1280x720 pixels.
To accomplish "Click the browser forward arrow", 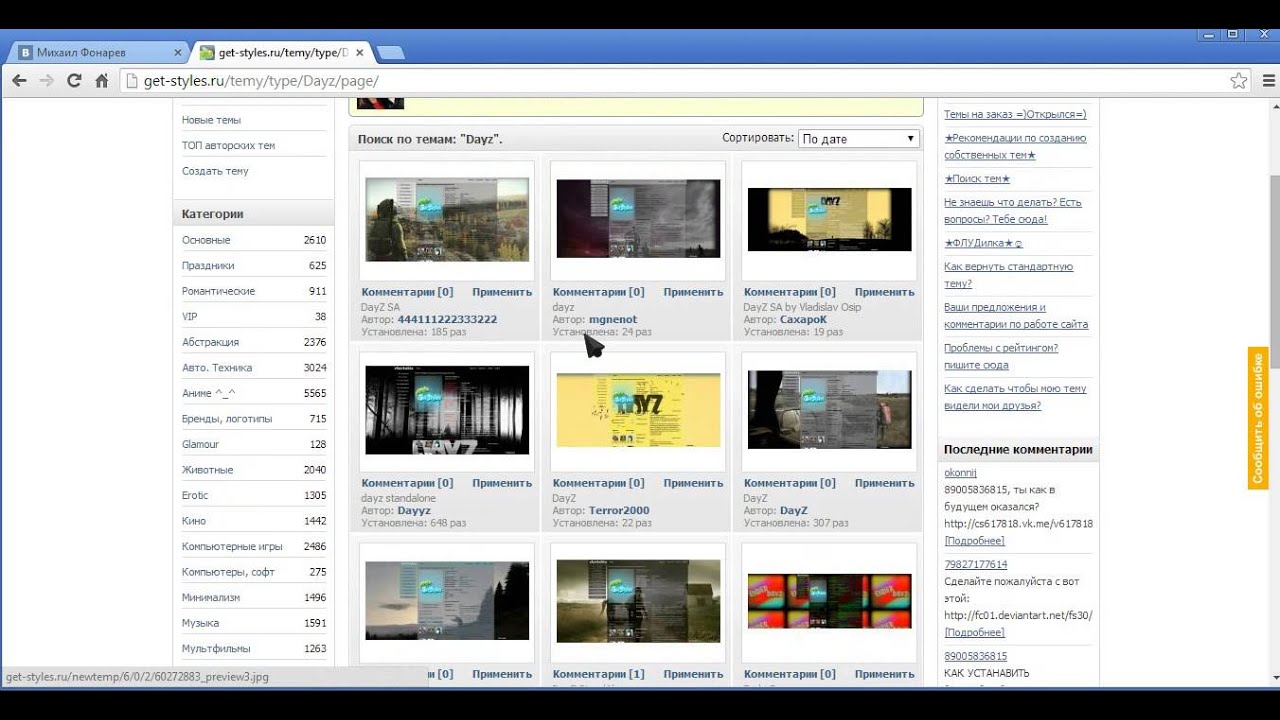I will 46,81.
